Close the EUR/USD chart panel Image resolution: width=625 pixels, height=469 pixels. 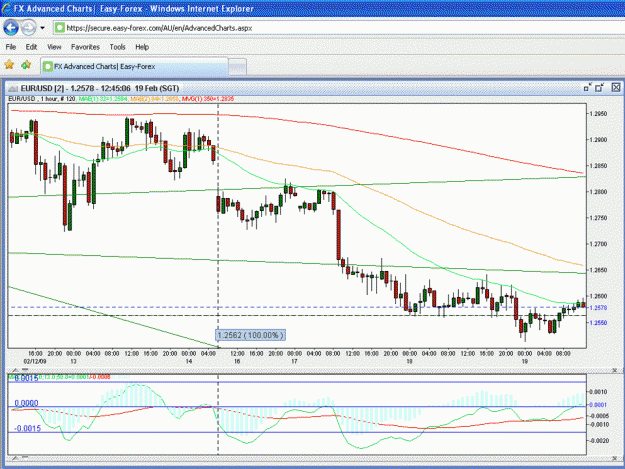pos(616,87)
